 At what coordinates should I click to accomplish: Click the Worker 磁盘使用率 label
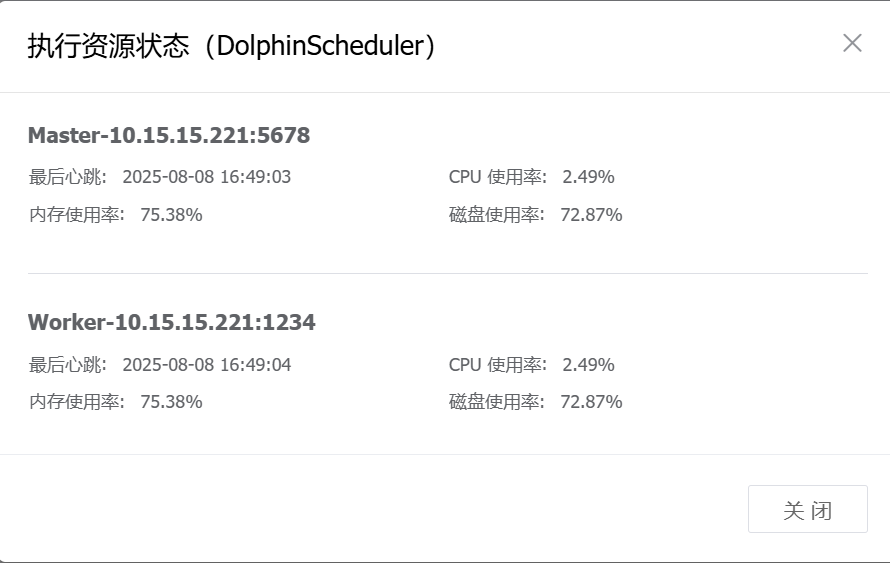pyautogui.click(x=497, y=401)
